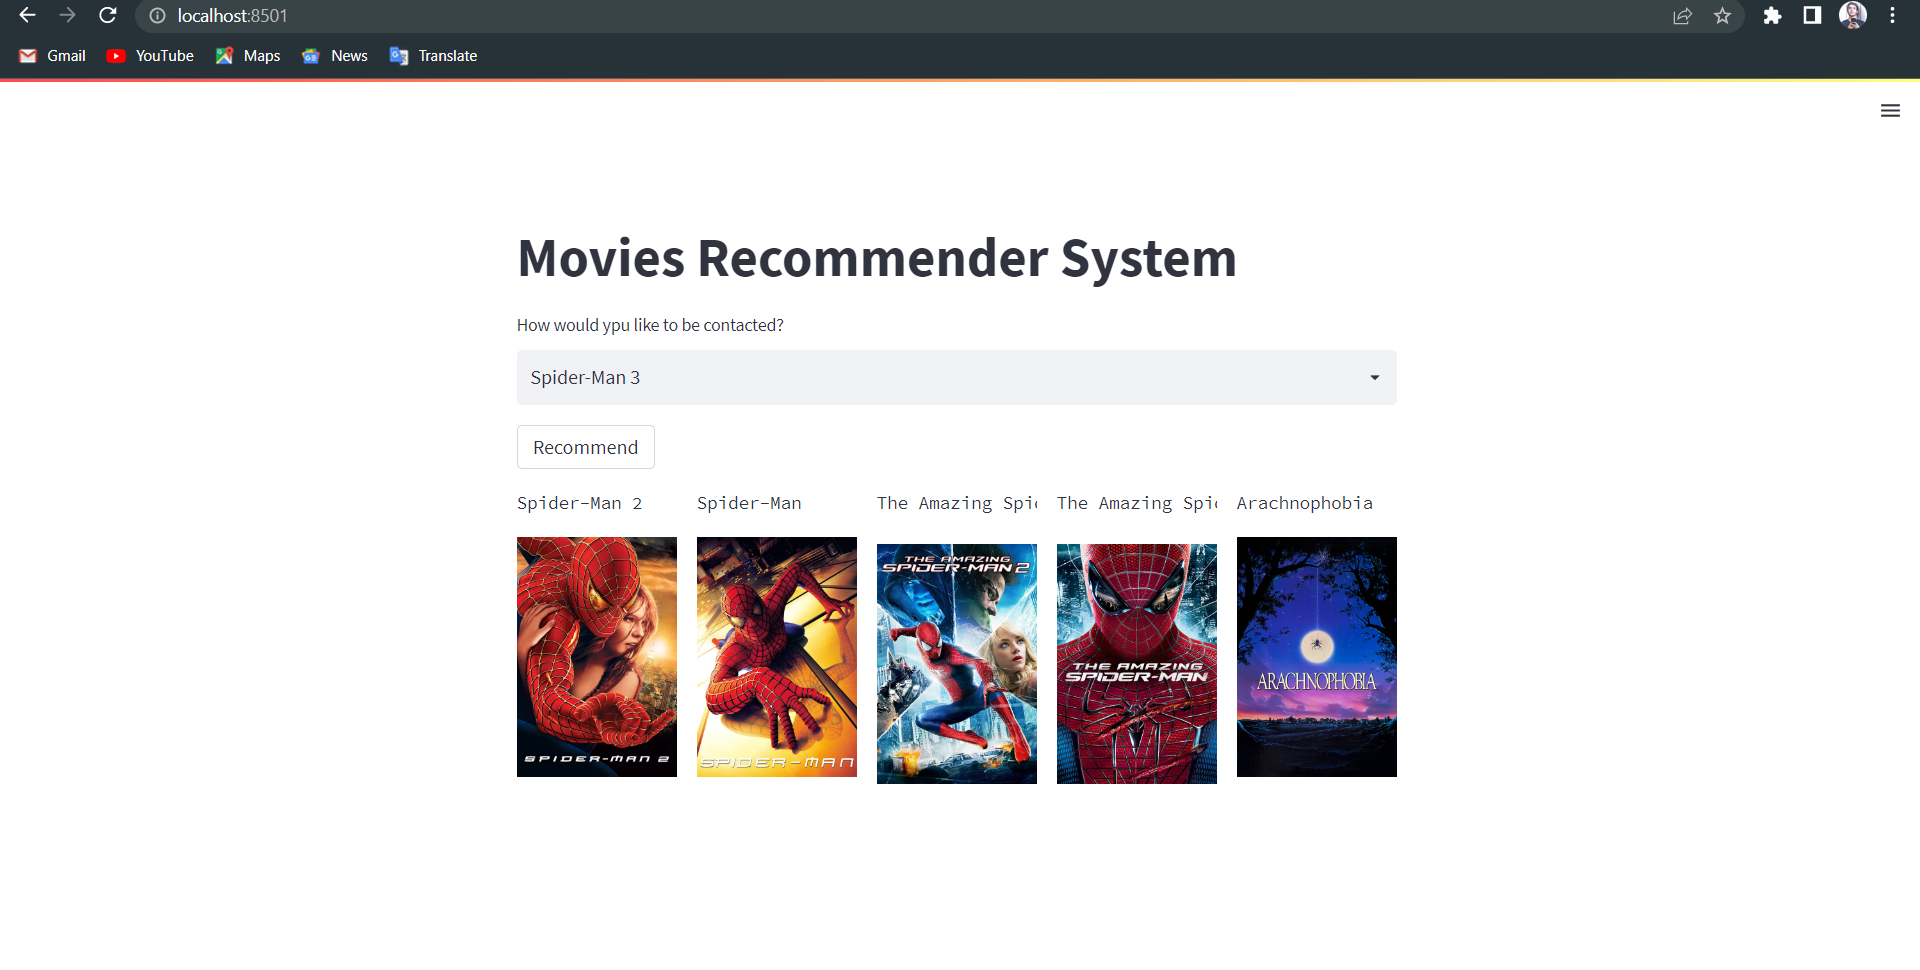Click the Recommend button
The width and height of the screenshot is (1920, 970).
[x=585, y=447]
